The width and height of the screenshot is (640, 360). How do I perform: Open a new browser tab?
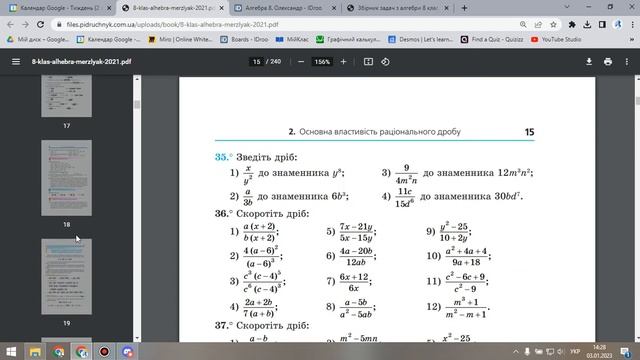[464, 8]
